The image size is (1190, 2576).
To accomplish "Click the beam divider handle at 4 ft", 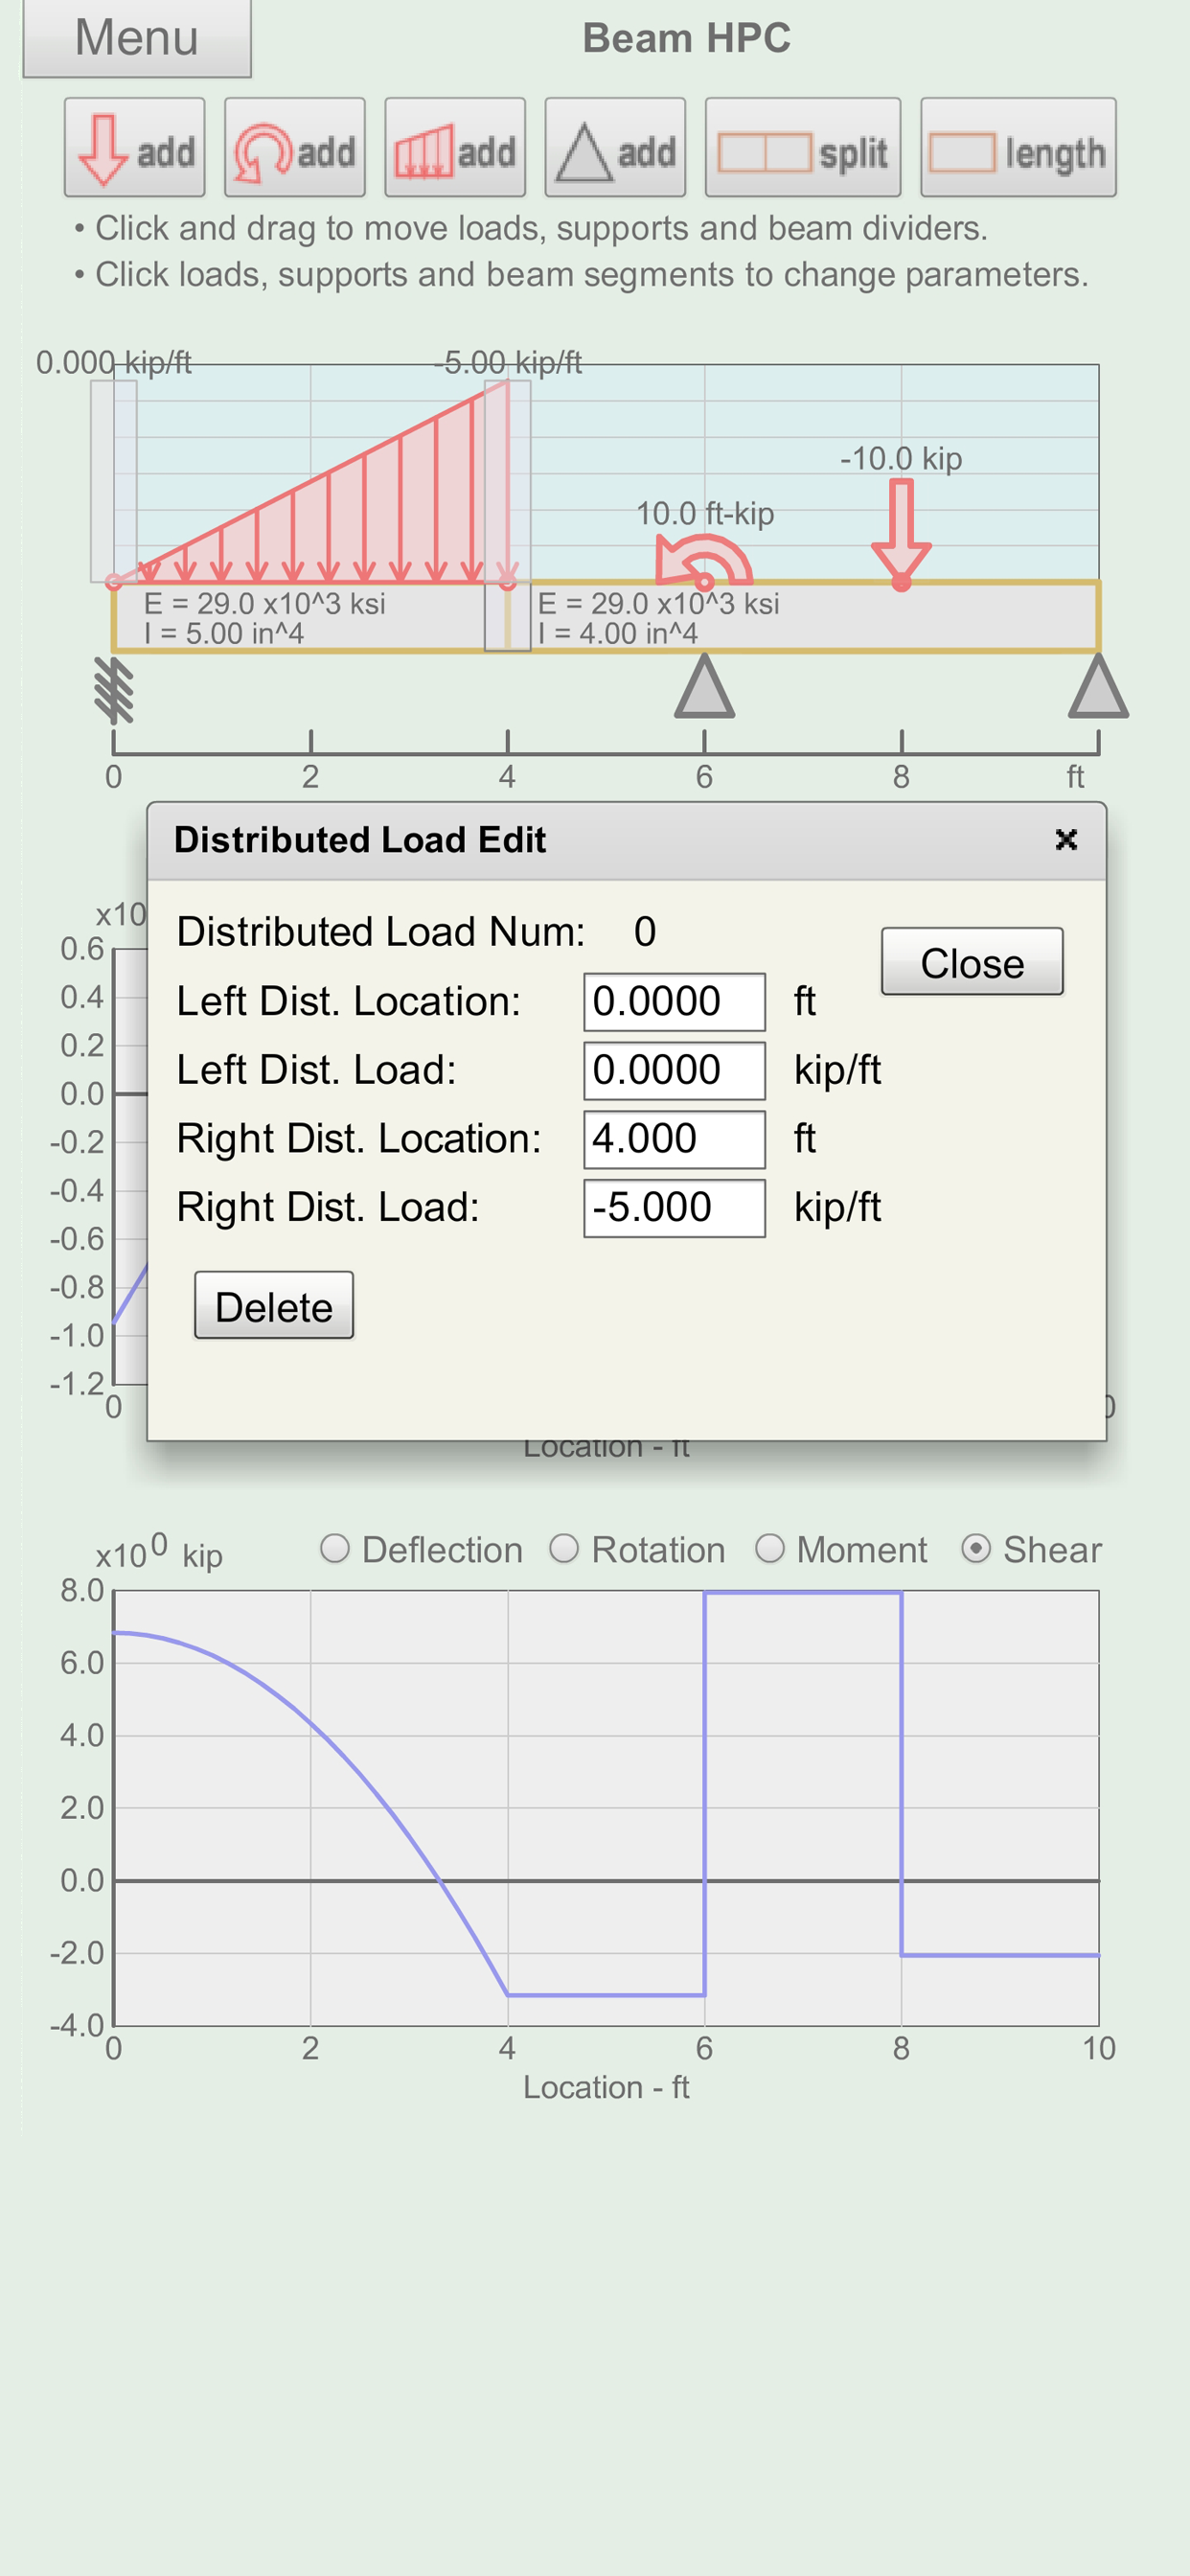I will point(508,618).
